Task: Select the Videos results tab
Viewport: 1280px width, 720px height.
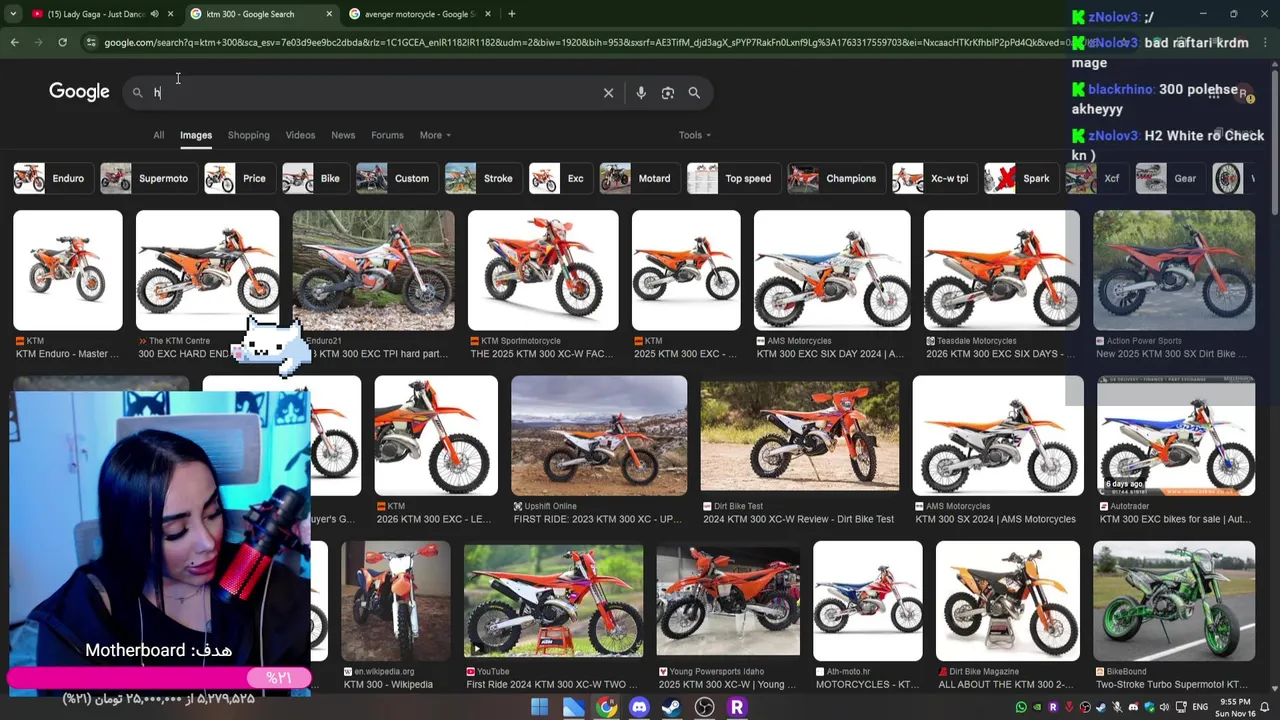Action: [300, 135]
